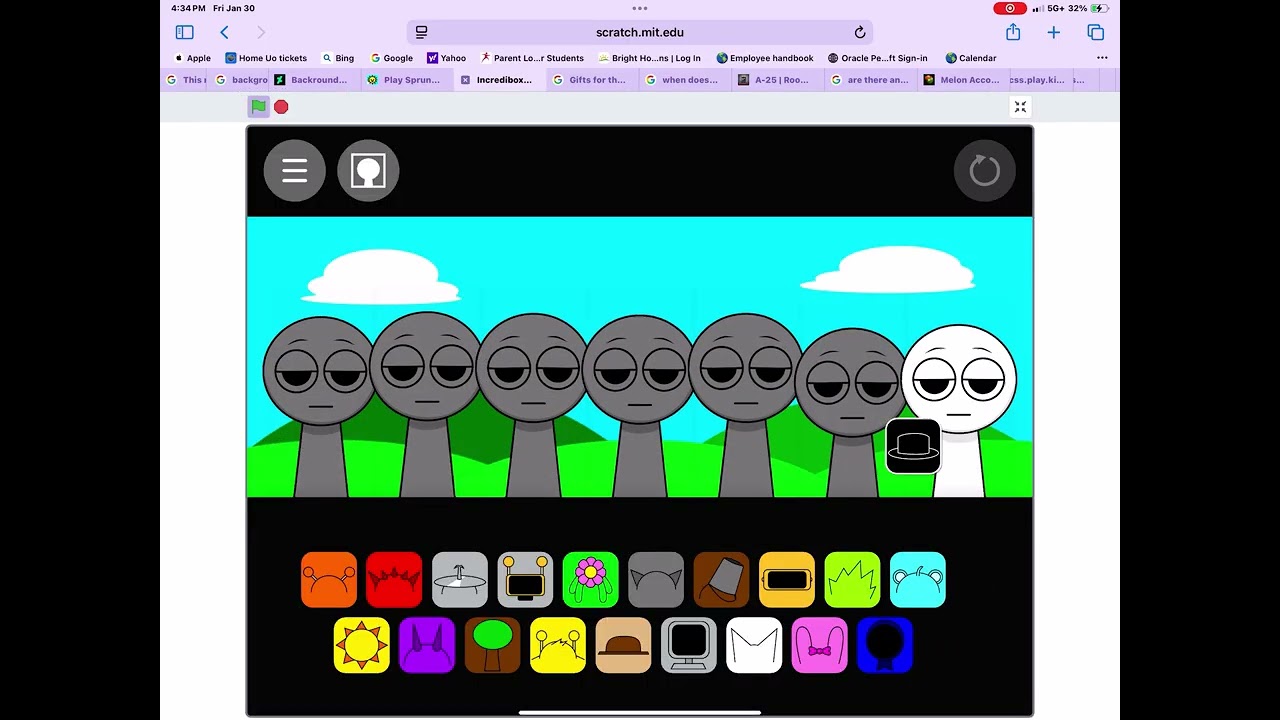Image resolution: width=1280 pixels, height=720 pixels.
Task: Select the orange antenna character icon
Action: (x=329, y=580)
